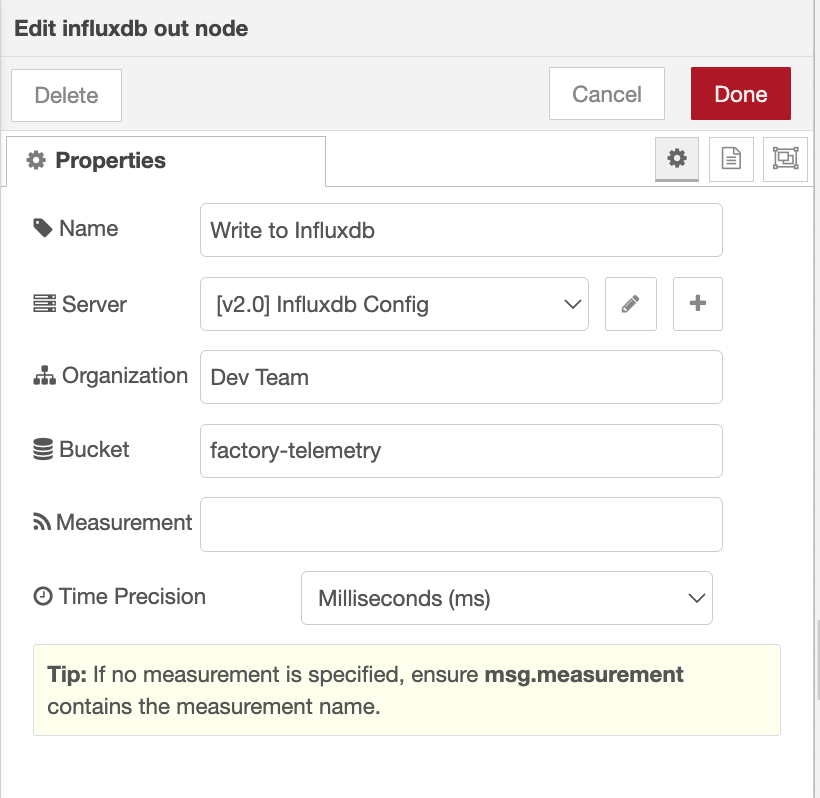Edit the Bucket field 'factory-telemetry'
The height and width of the screenshot is (798, 820).
click(x=461, y=451)
